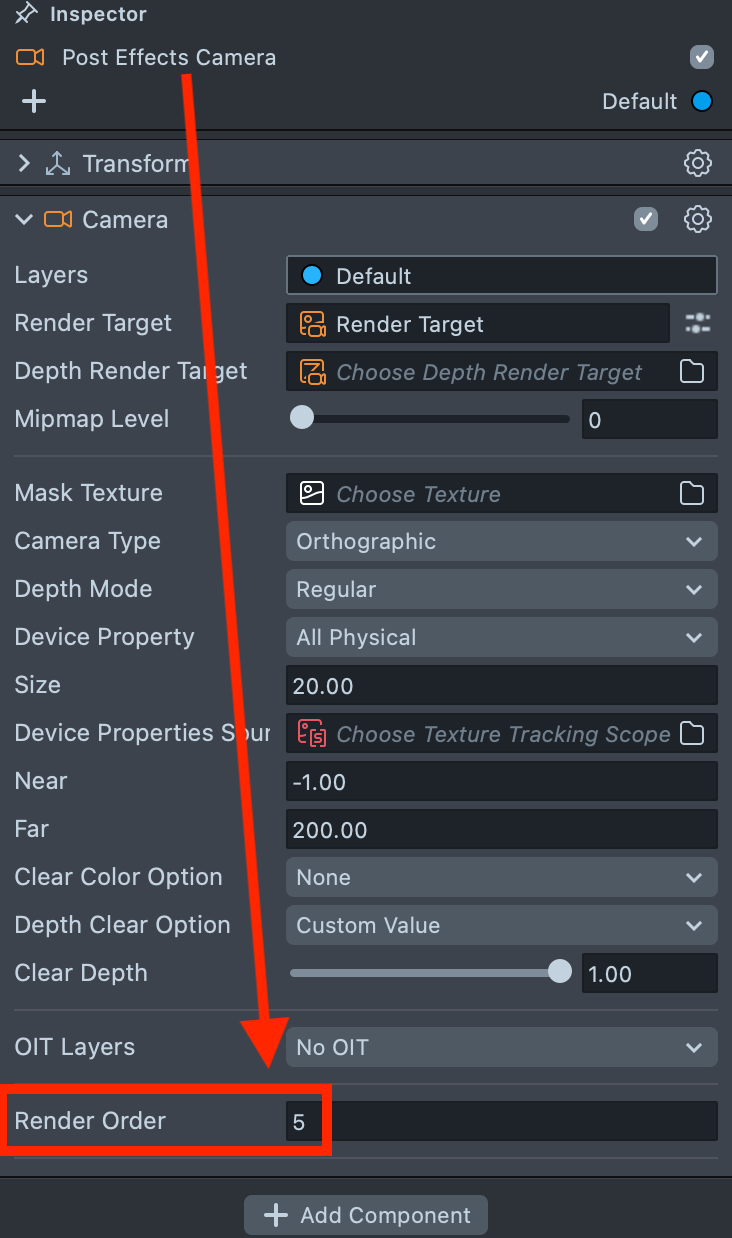
Task: Toggle the Post Effects Camera object checkbox
Action: 702,57
